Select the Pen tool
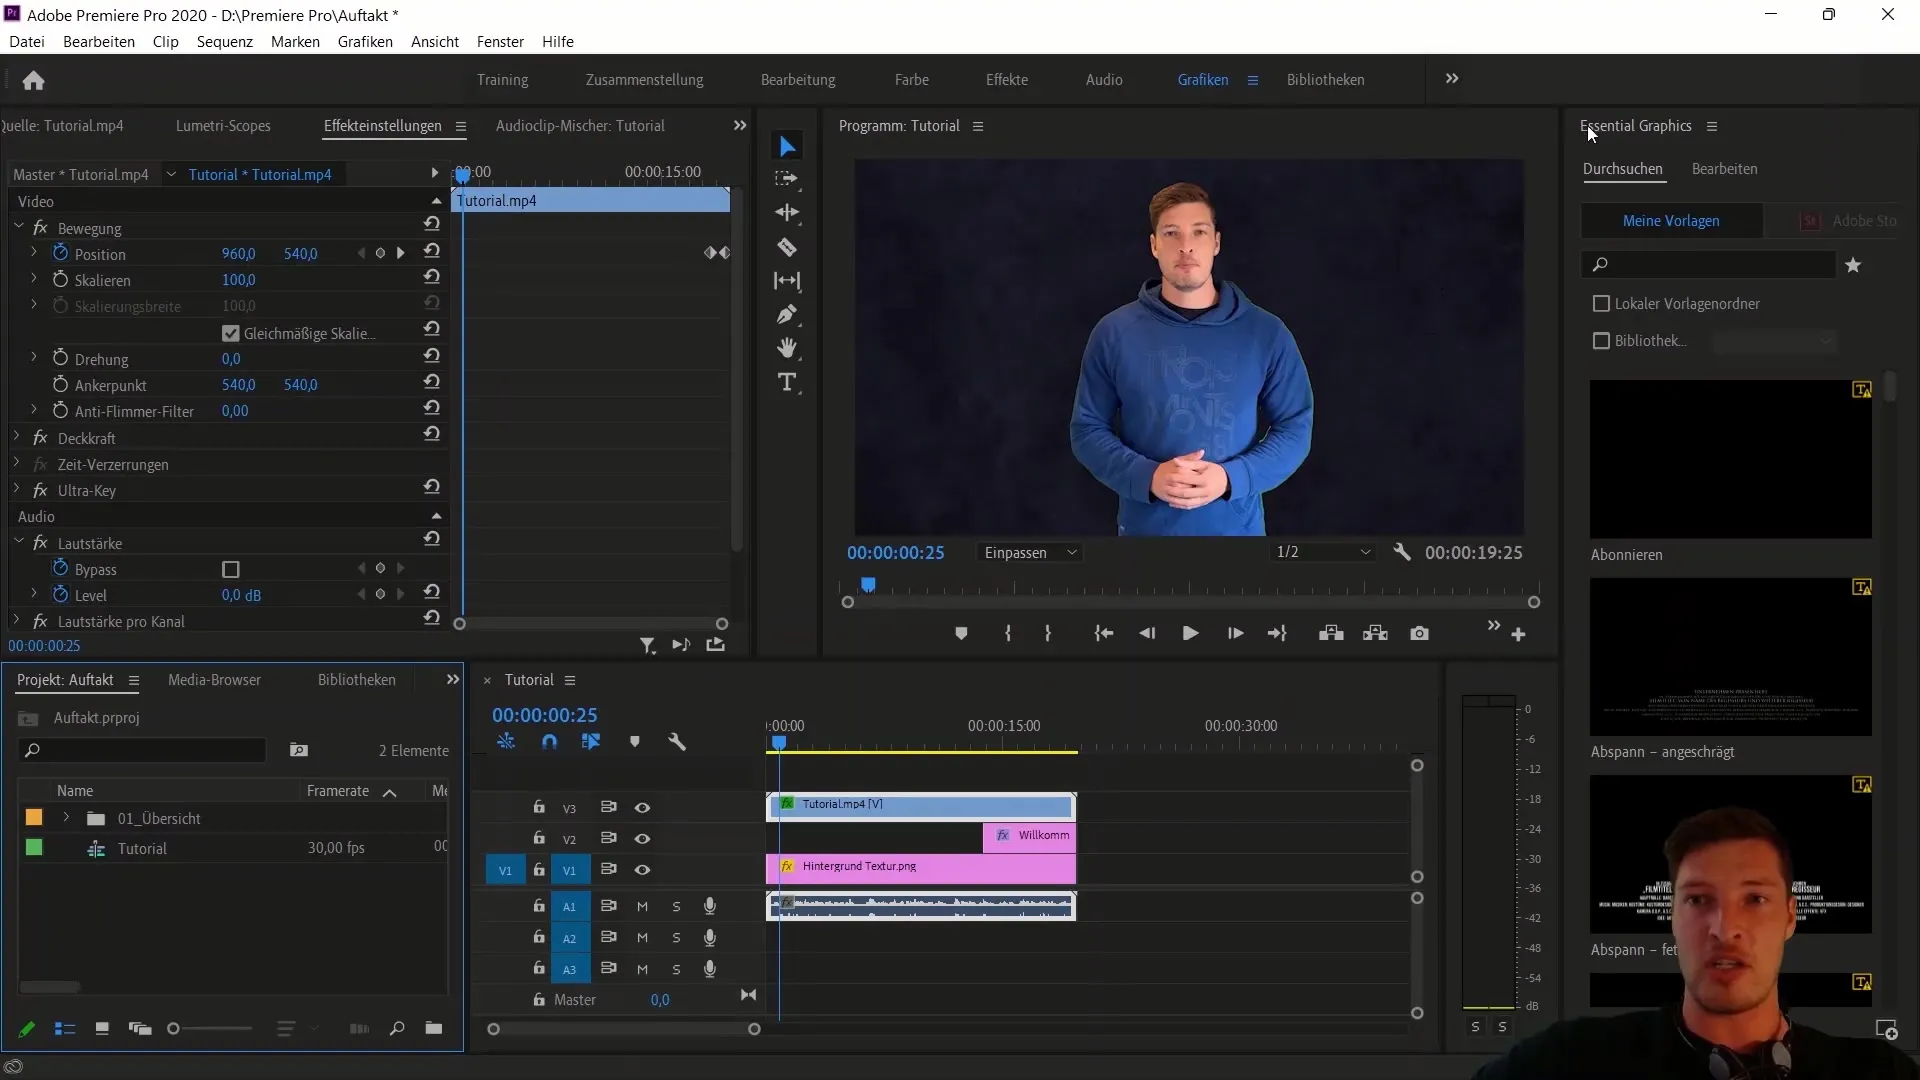1920x1080 pixels. point(787,315)
